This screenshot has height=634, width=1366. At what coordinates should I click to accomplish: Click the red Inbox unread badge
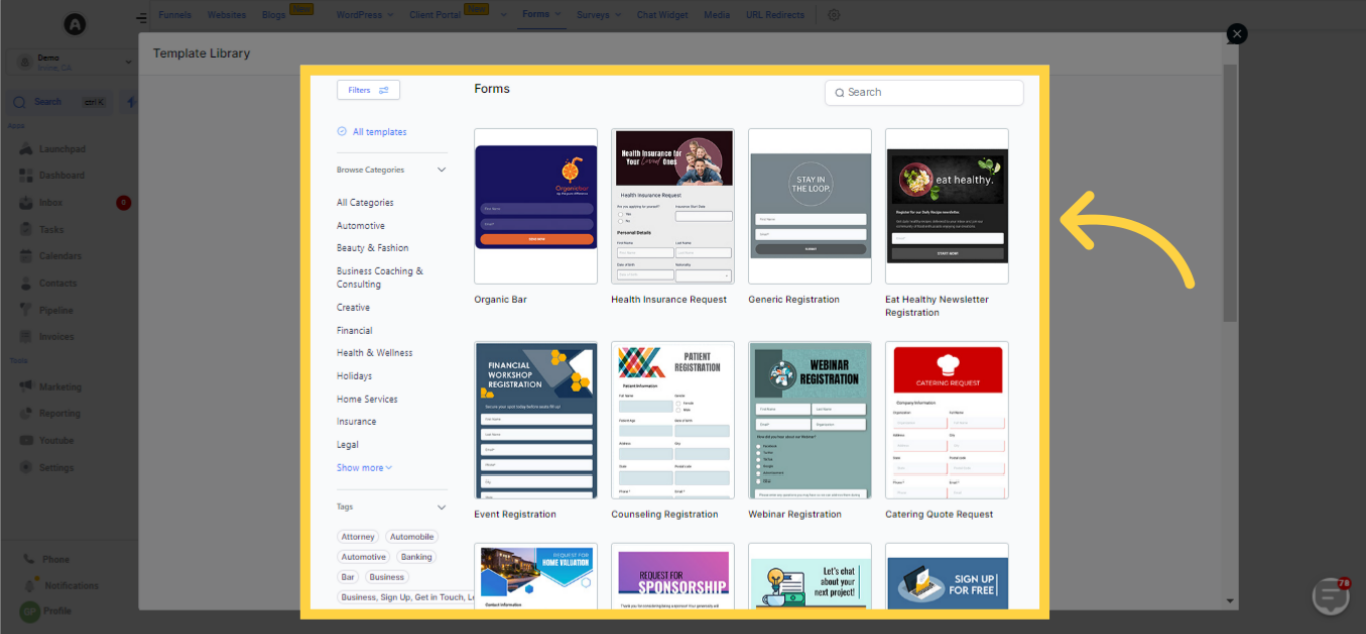(124, 203)
